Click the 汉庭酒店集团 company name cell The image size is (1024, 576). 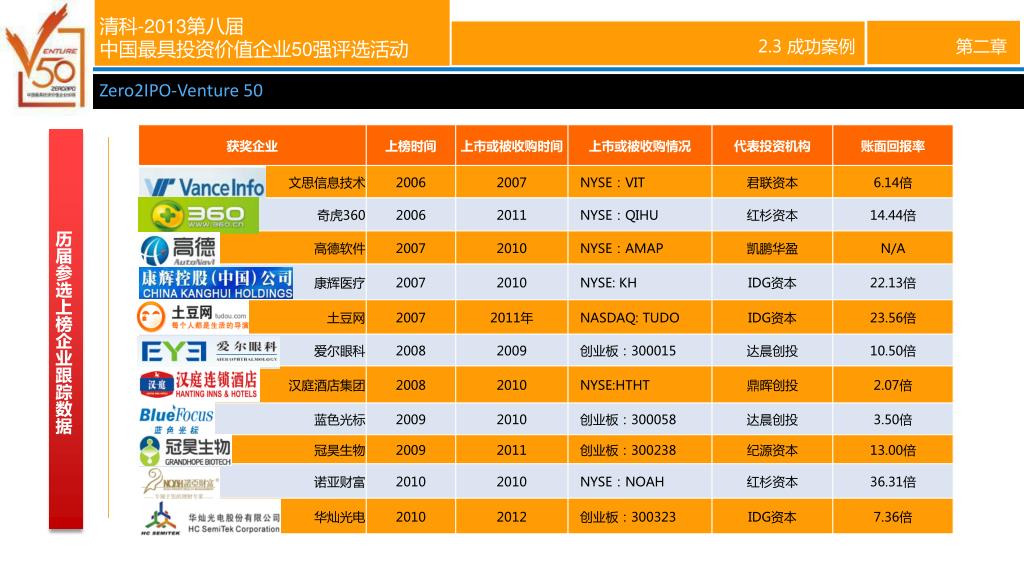coord(327,385)
